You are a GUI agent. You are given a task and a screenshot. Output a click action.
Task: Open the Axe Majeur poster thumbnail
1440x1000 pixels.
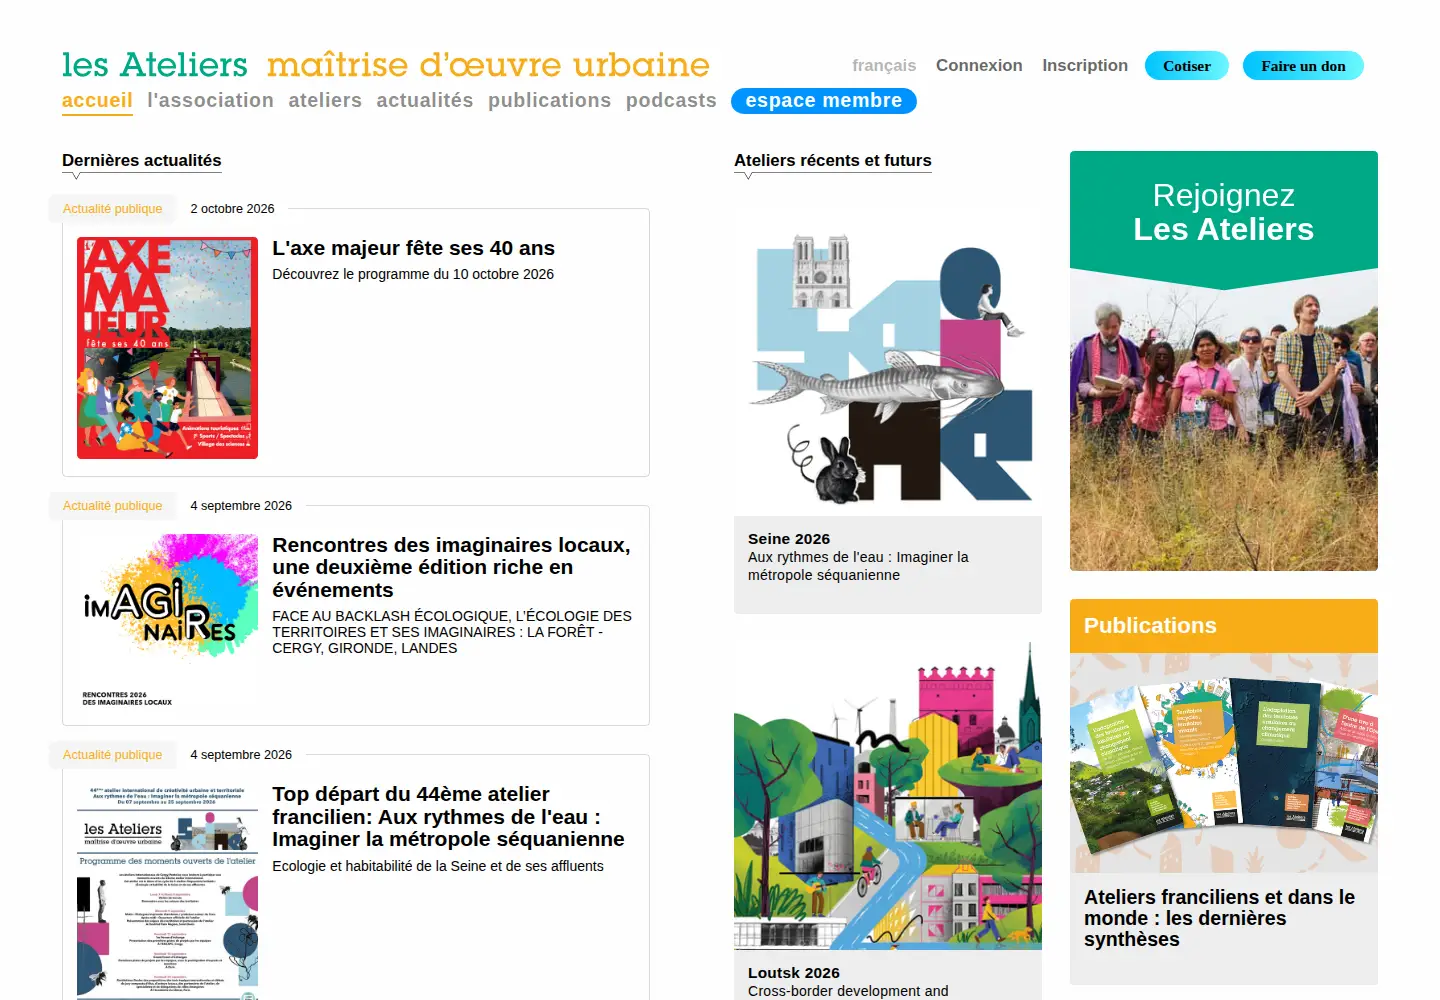coord(167,348)
